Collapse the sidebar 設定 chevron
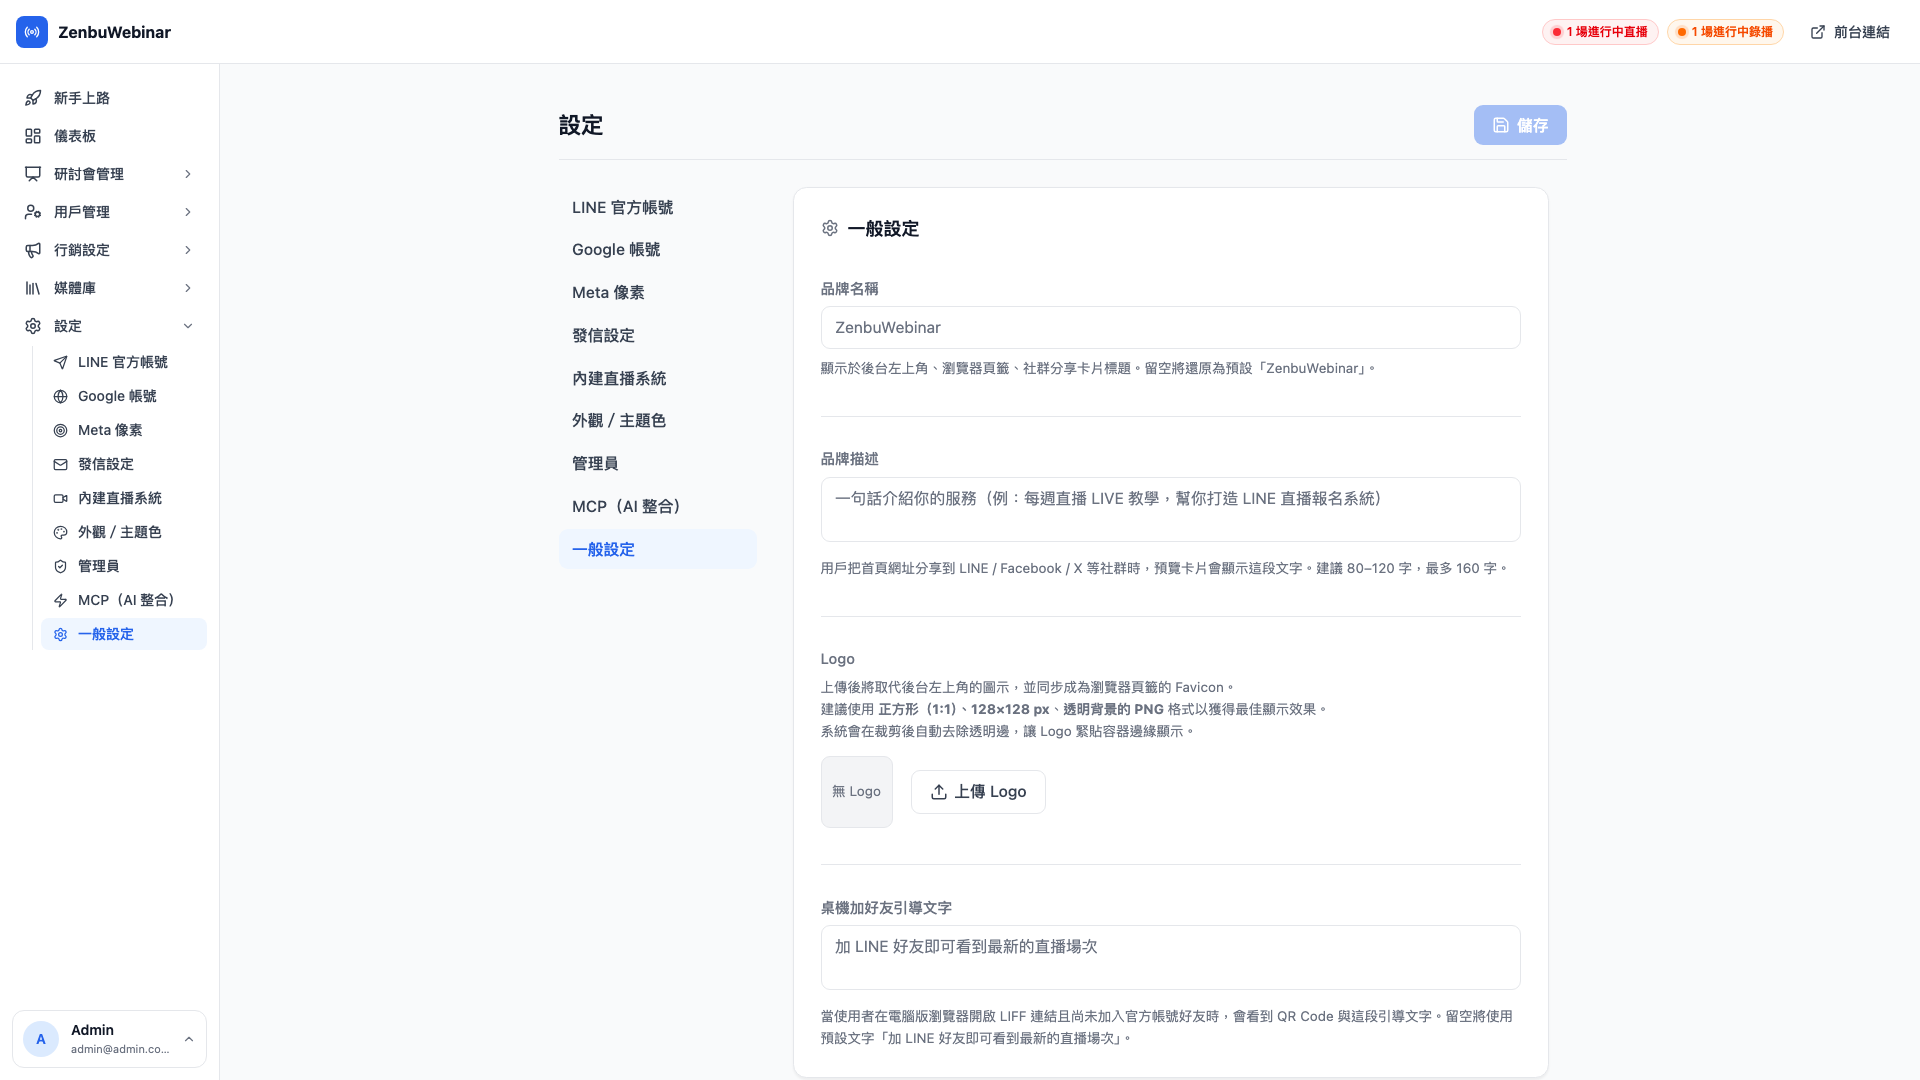Viewport: 1920px width, 1080px height. coord(188,326)
